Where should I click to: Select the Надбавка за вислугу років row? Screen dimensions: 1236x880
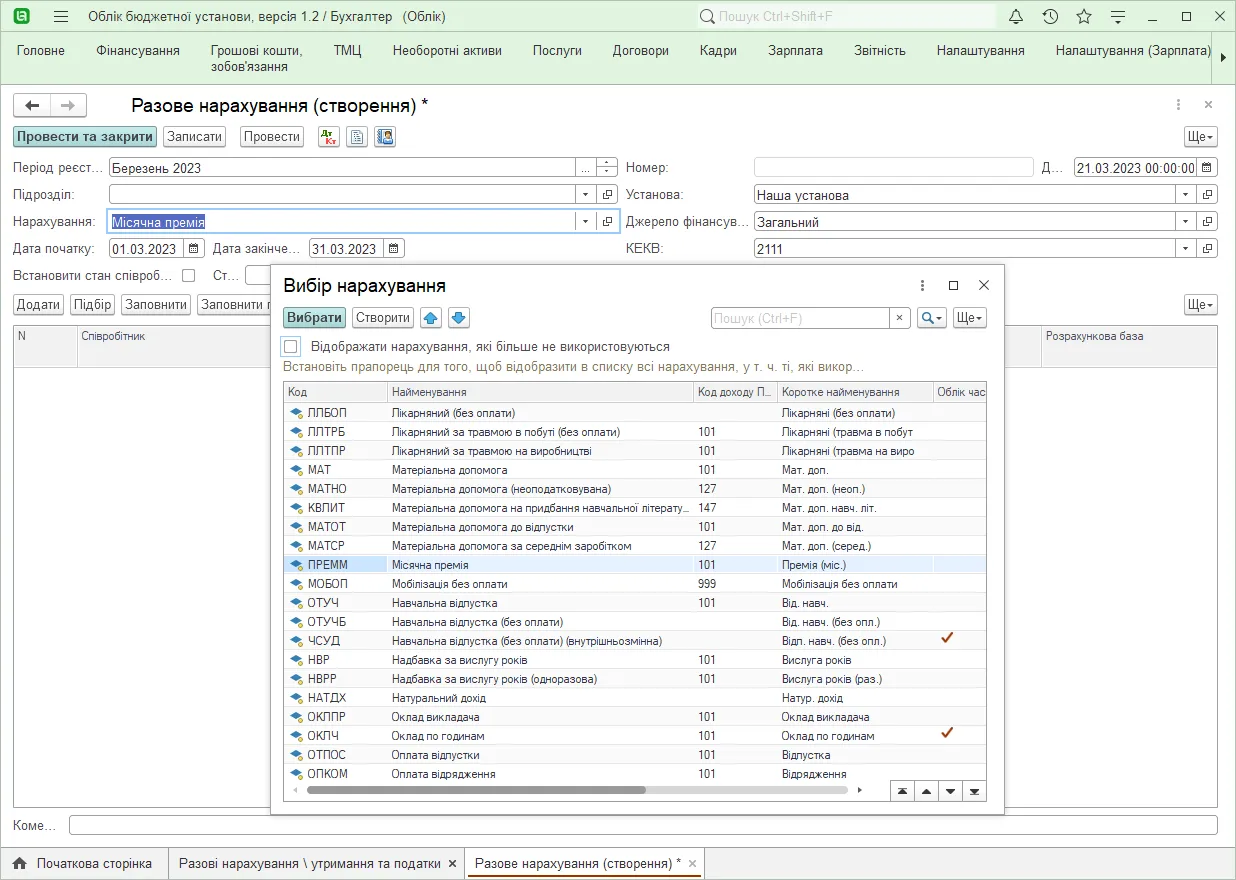coord(634,660)
